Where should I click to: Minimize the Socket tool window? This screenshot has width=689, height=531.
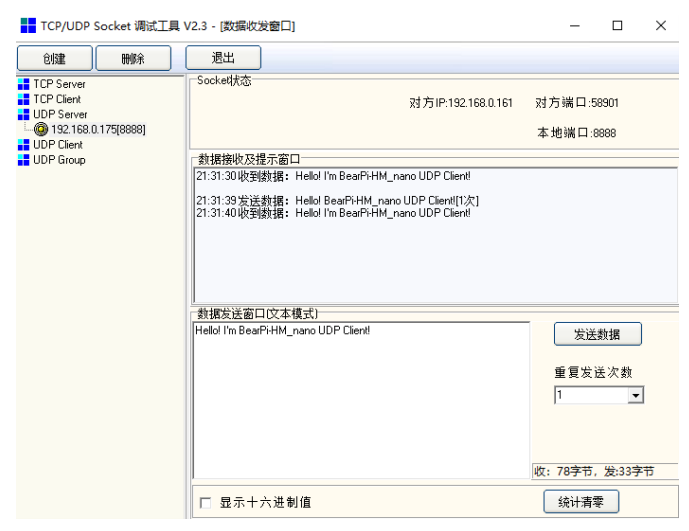point(575,26)
